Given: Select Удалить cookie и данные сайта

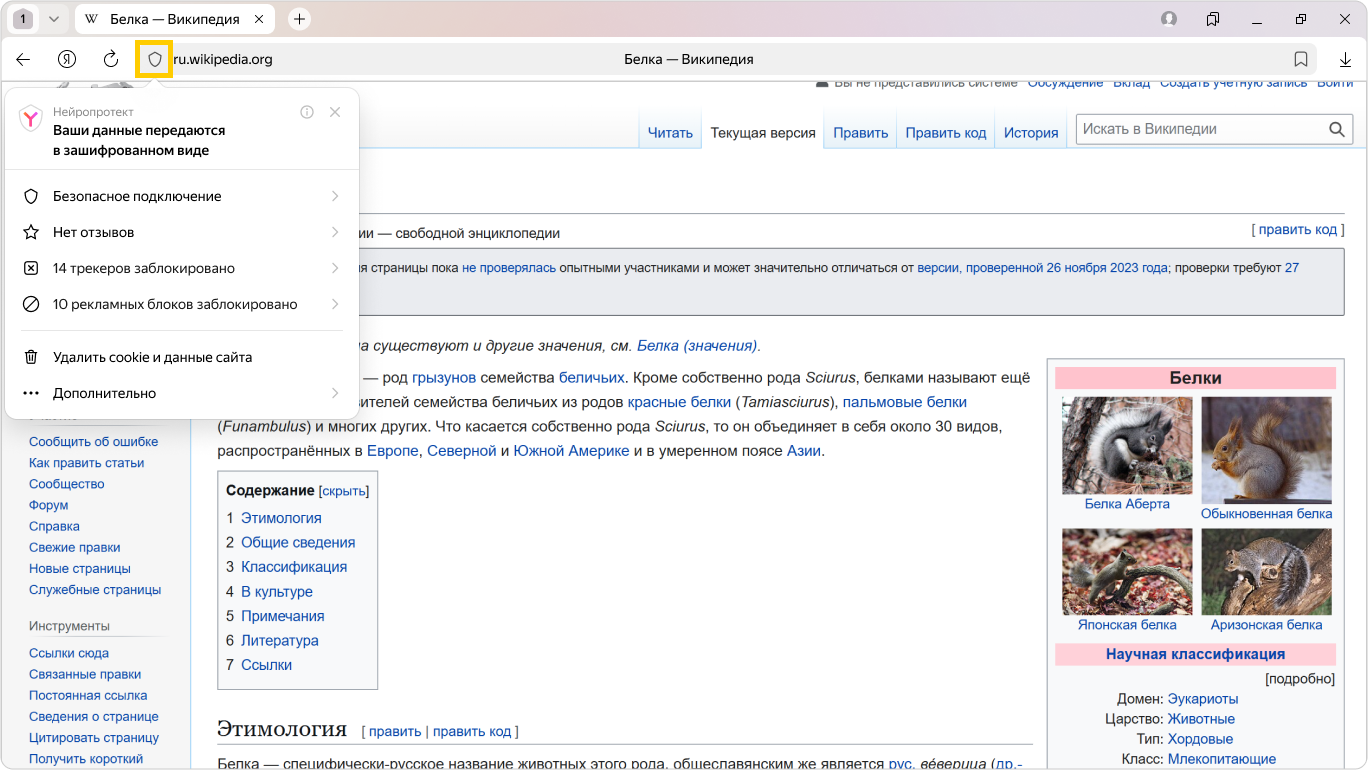Looking at the screenshot, I should pos(152,357).
